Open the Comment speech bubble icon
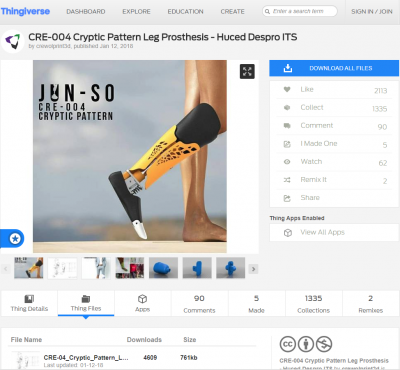 coord(287,126)
